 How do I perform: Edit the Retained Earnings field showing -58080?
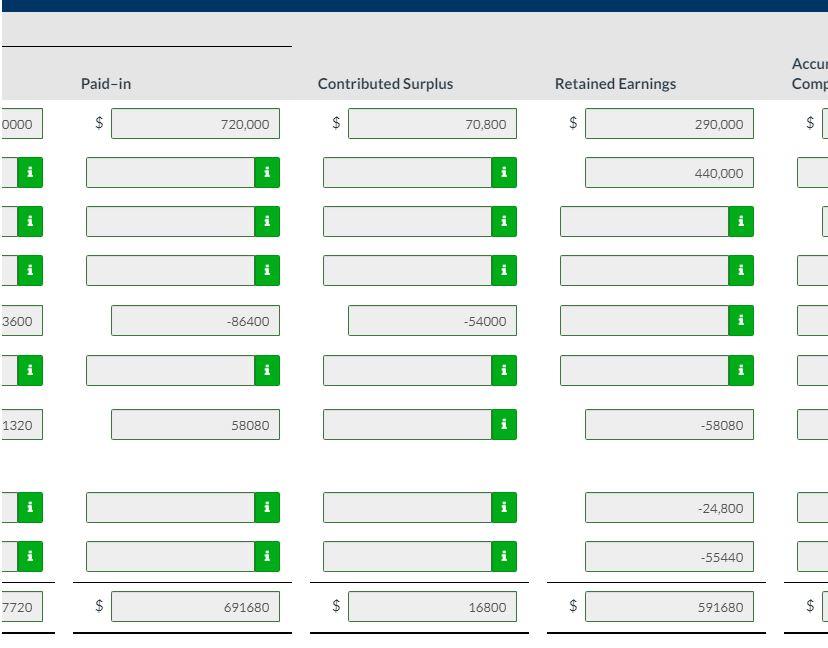coord(670,424)
